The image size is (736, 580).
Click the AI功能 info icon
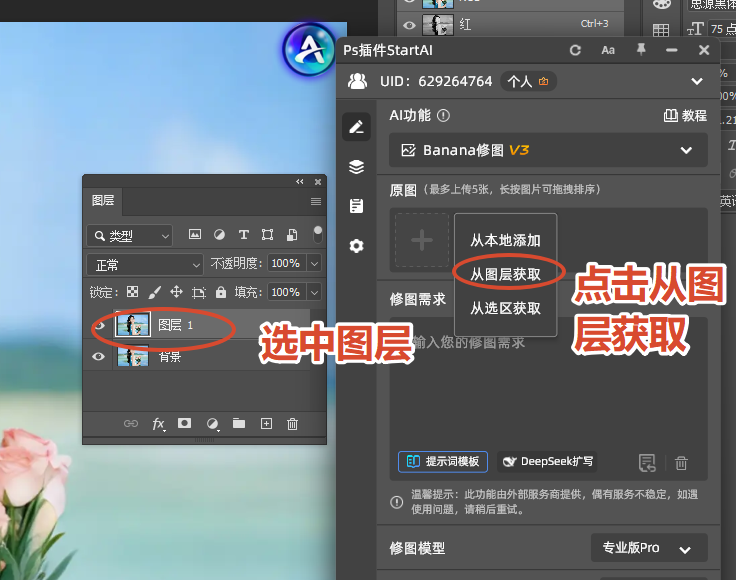point(443,115)
